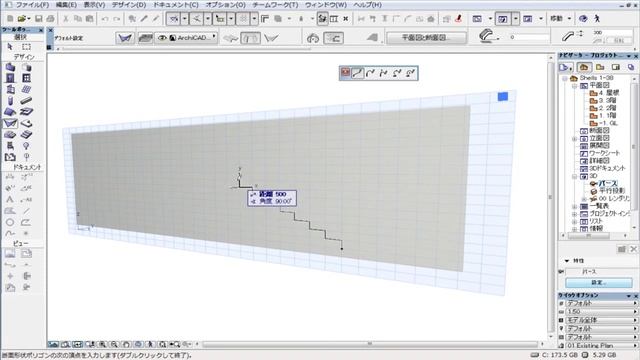Click the 角度 90.00° tracker field
This screenshot has height=360, width=640.
coord(271,202)
